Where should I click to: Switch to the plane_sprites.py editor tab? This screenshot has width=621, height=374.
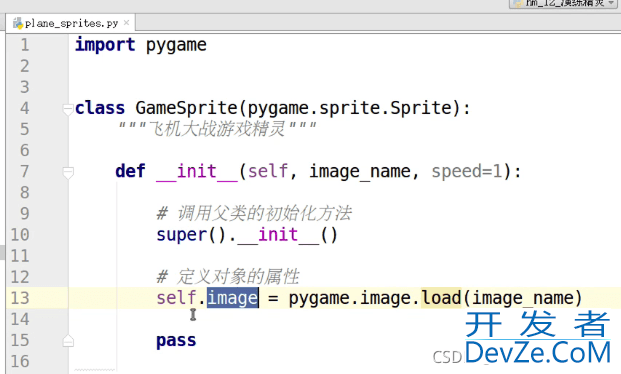pos(70,23)
